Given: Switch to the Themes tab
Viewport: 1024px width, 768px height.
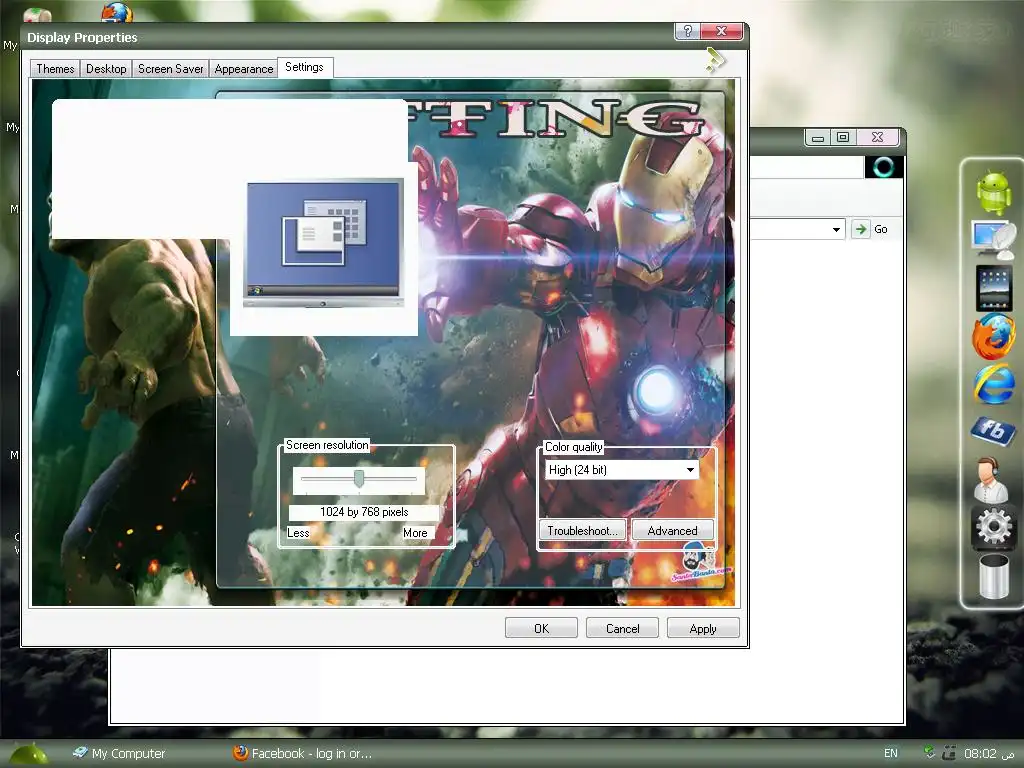Looking at the screenshot, I should click(x=55, y=69).
